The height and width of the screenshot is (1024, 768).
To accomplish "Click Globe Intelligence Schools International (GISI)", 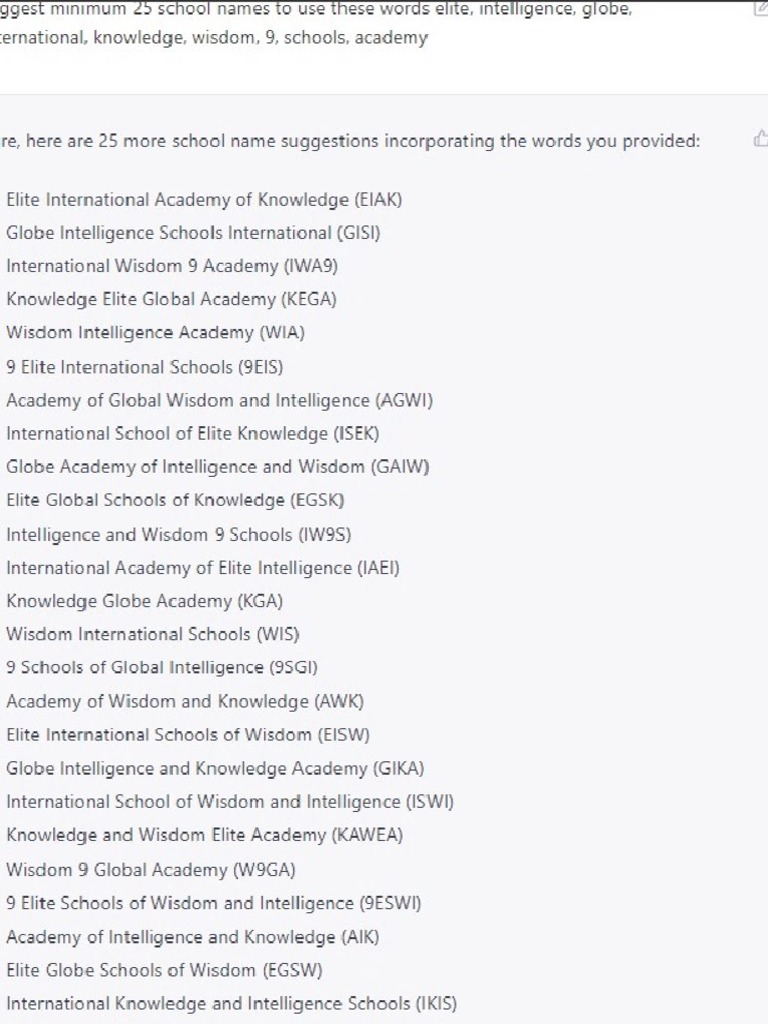I will [x=193, y=233].
